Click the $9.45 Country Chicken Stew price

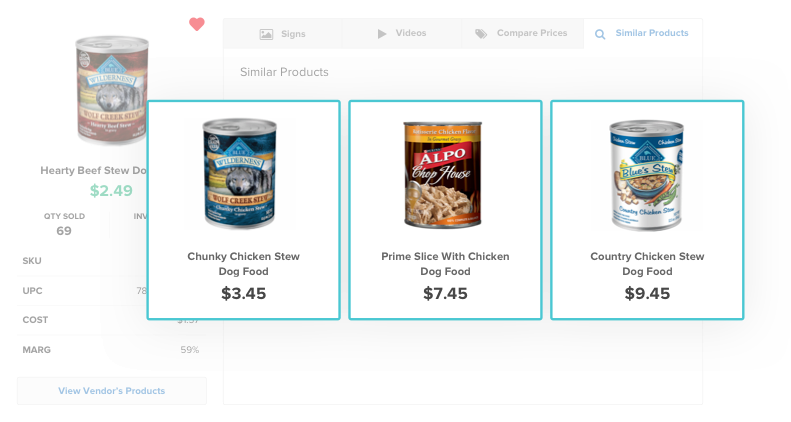[x=647, y=294]
